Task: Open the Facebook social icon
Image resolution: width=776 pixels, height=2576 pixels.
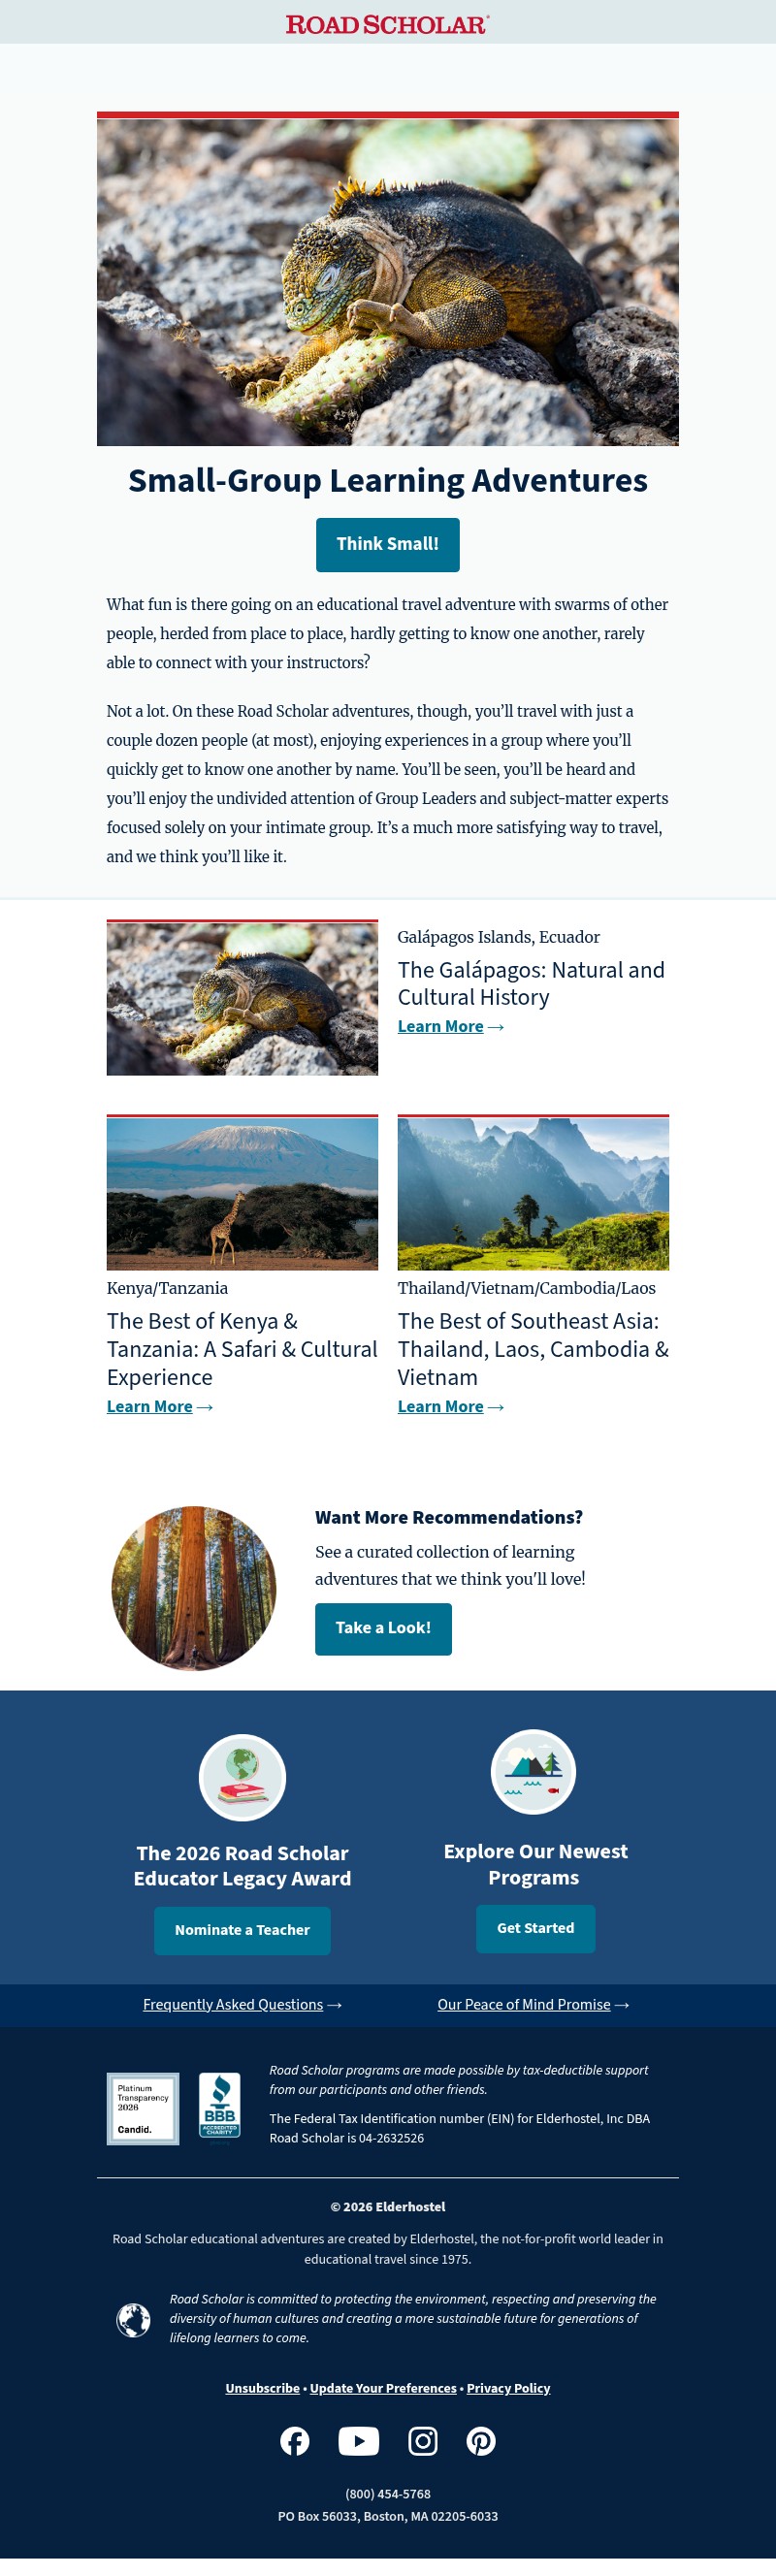Action: [x=295, y=2440]
